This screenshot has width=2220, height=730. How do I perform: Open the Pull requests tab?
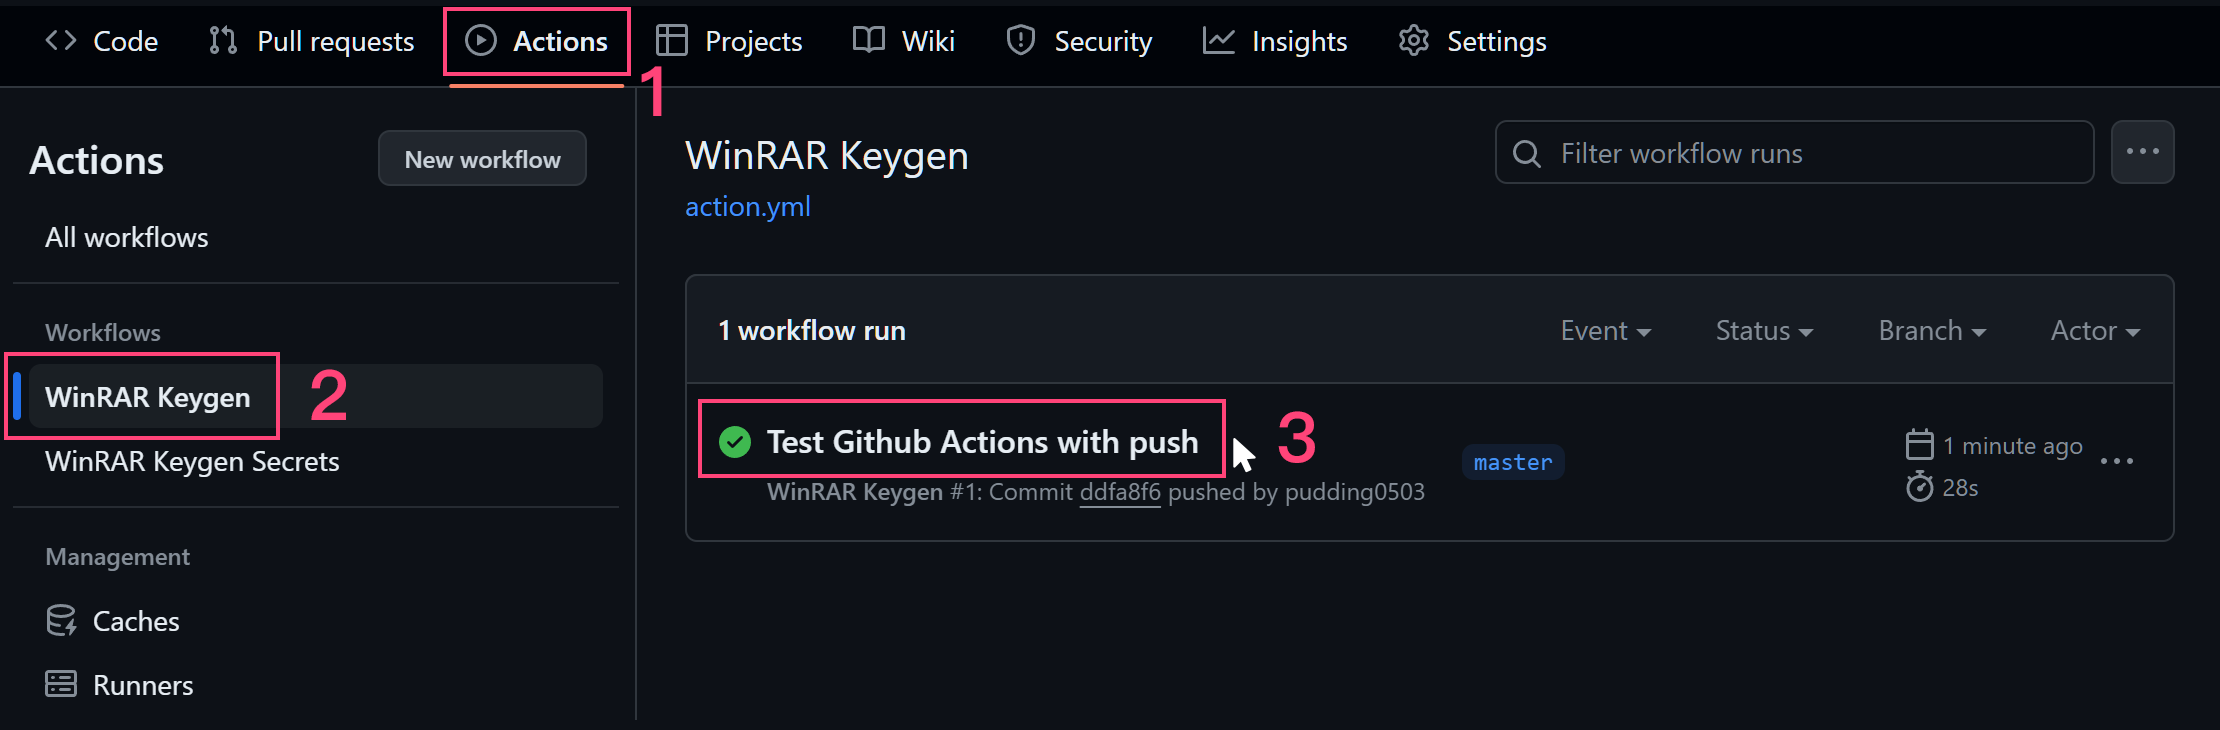(x=311, y=41)
